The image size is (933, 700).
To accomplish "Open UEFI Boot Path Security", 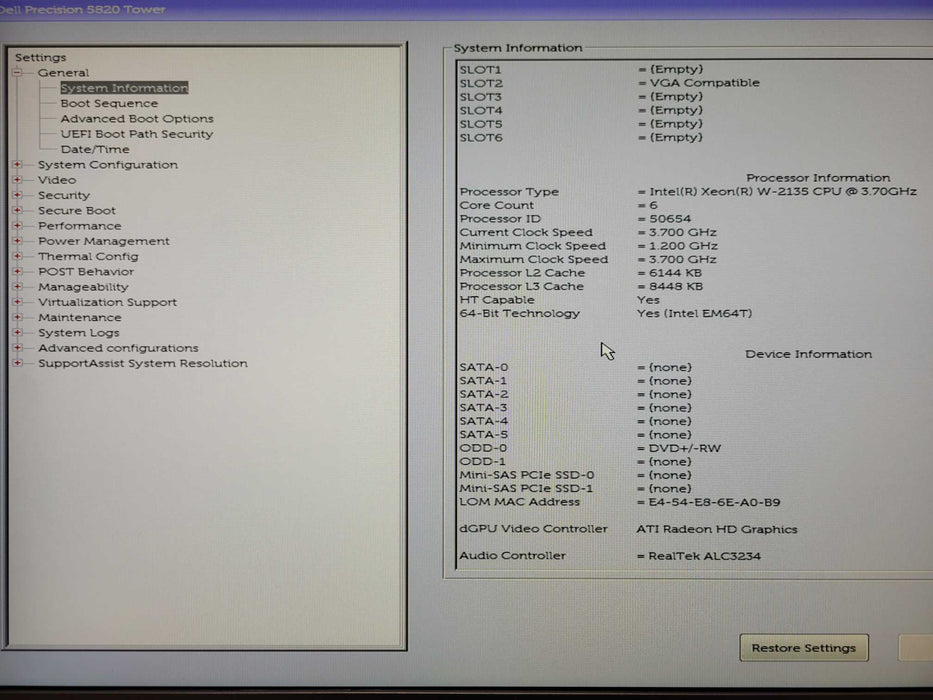I will click(137, 134).
